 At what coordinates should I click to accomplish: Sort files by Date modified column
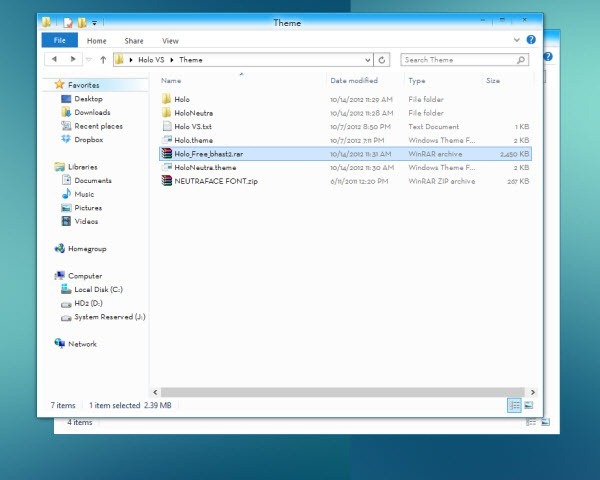tap(354, 80)
